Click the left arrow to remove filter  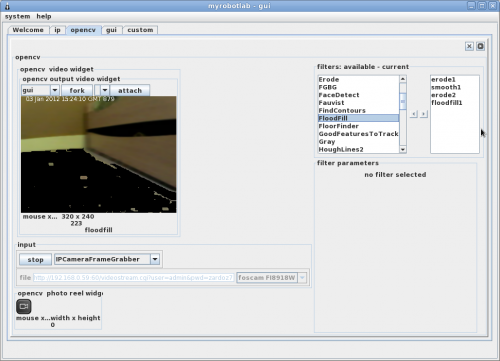(x=414, y=114)
